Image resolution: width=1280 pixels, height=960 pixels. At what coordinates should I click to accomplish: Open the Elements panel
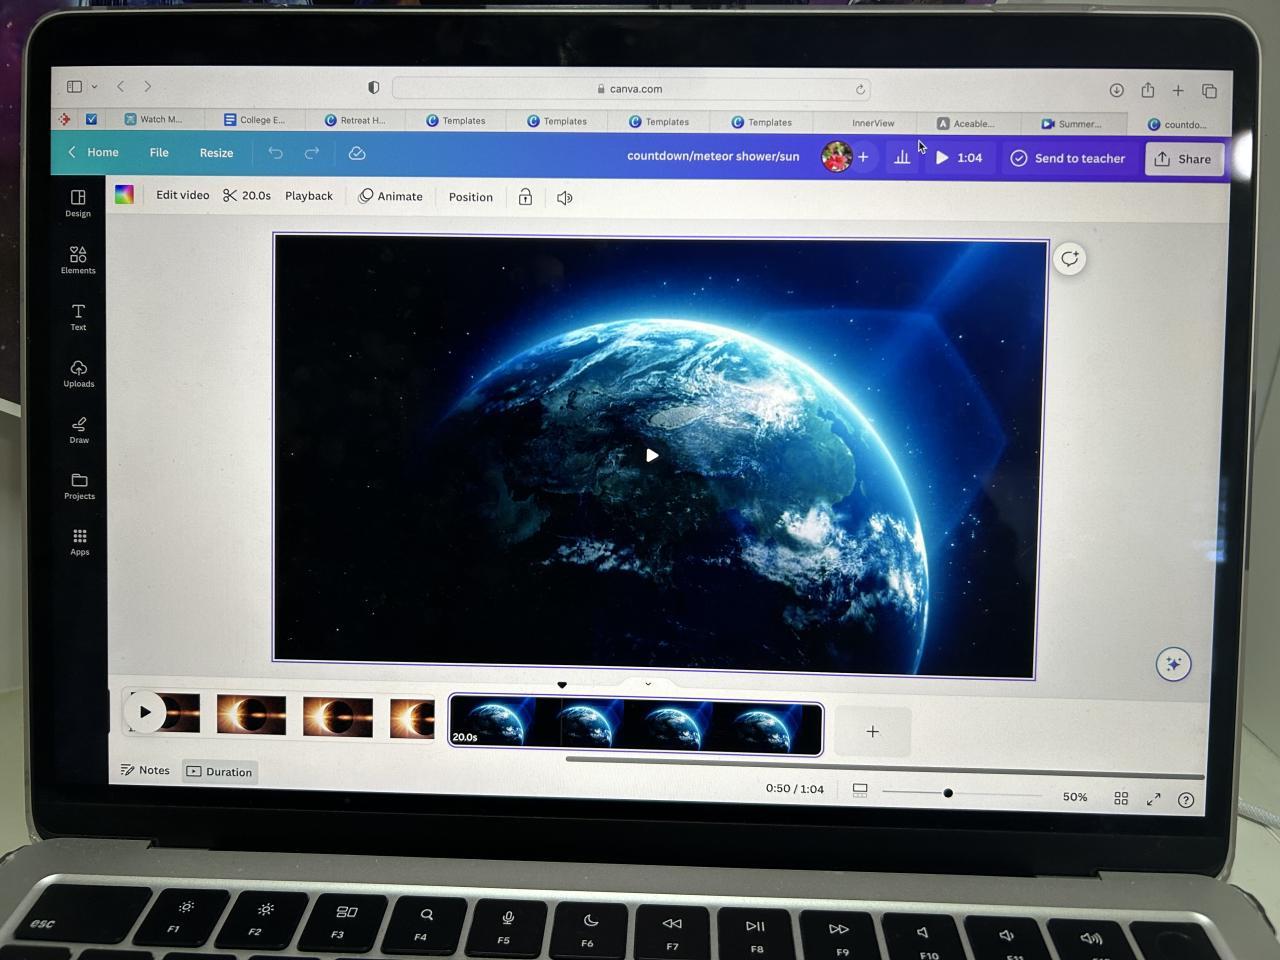pos(78,260)
